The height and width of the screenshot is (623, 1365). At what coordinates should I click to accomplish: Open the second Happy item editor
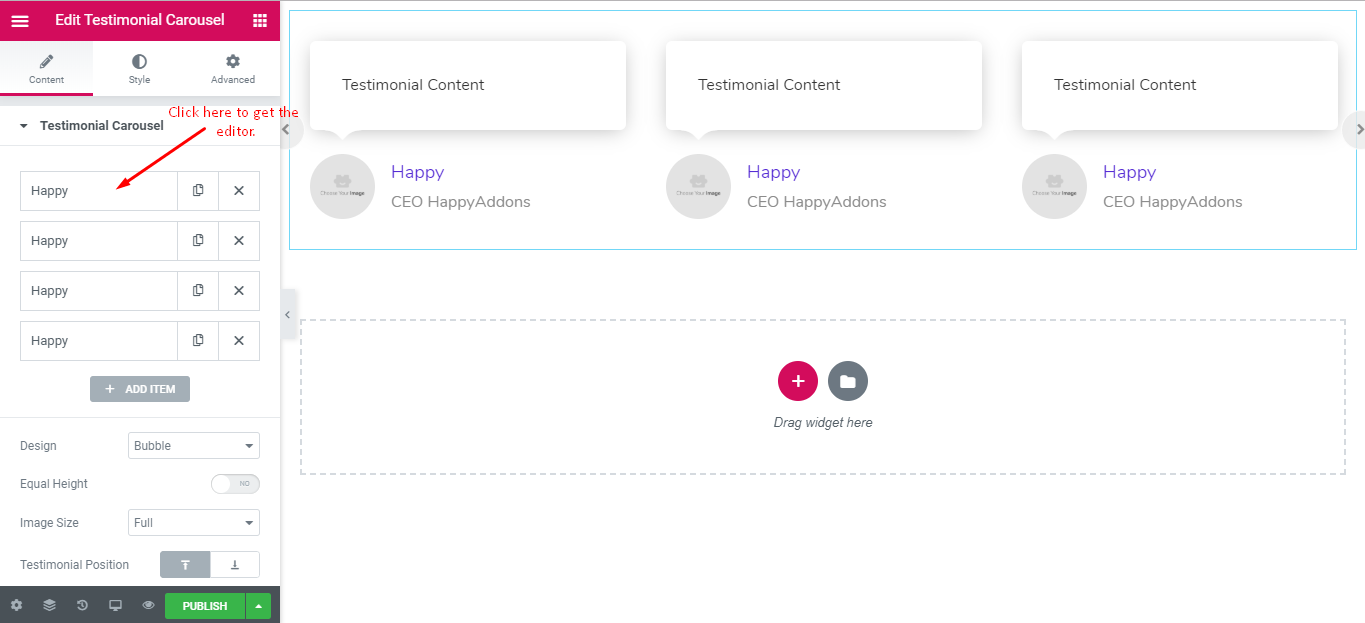coord(99,241)
